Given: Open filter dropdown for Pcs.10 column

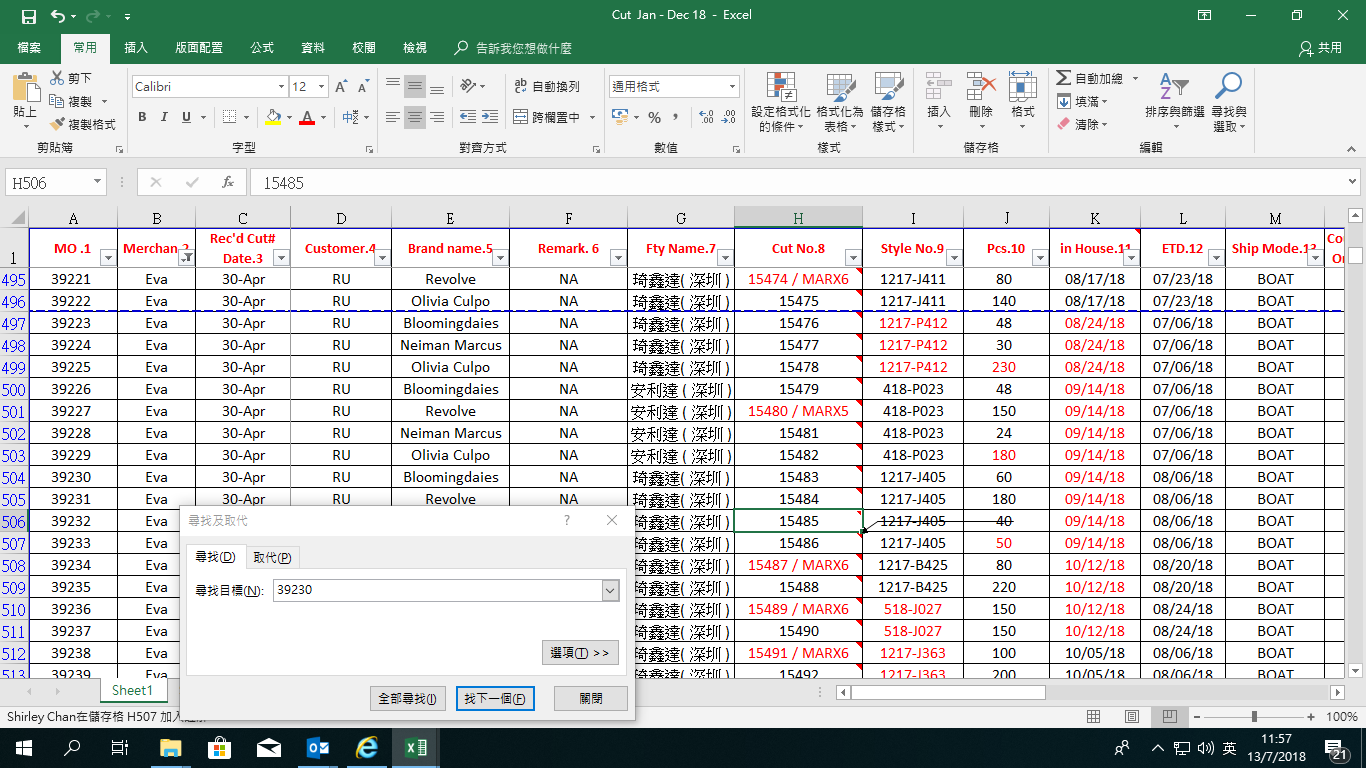Looking at the screenshot, I should pos(1040,258).
